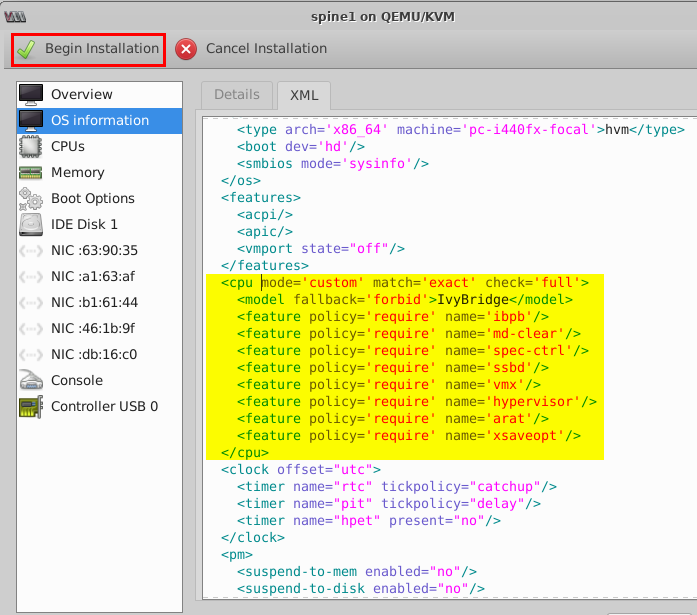The image size is (697, 615).
Task: Select OS information in the hardware list
Action: (99, 120)
